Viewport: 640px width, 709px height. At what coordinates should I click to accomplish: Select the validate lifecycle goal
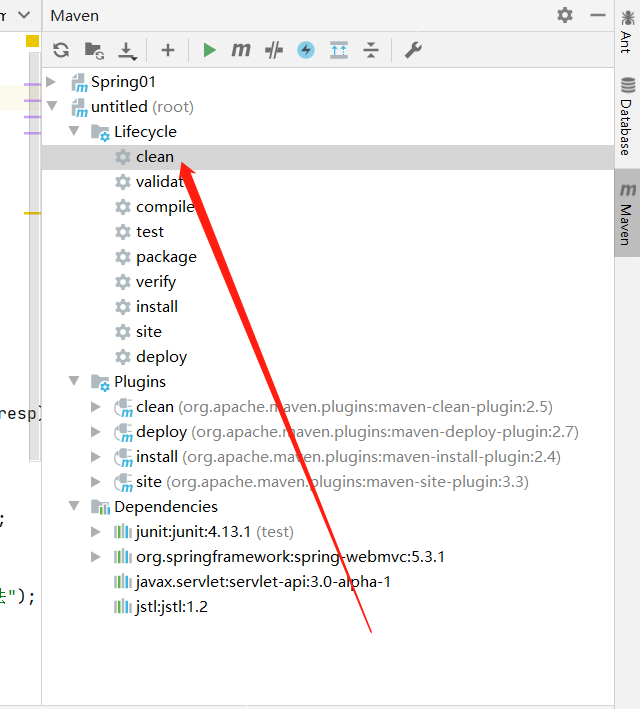pyautogui.click(x=160, y=182)
